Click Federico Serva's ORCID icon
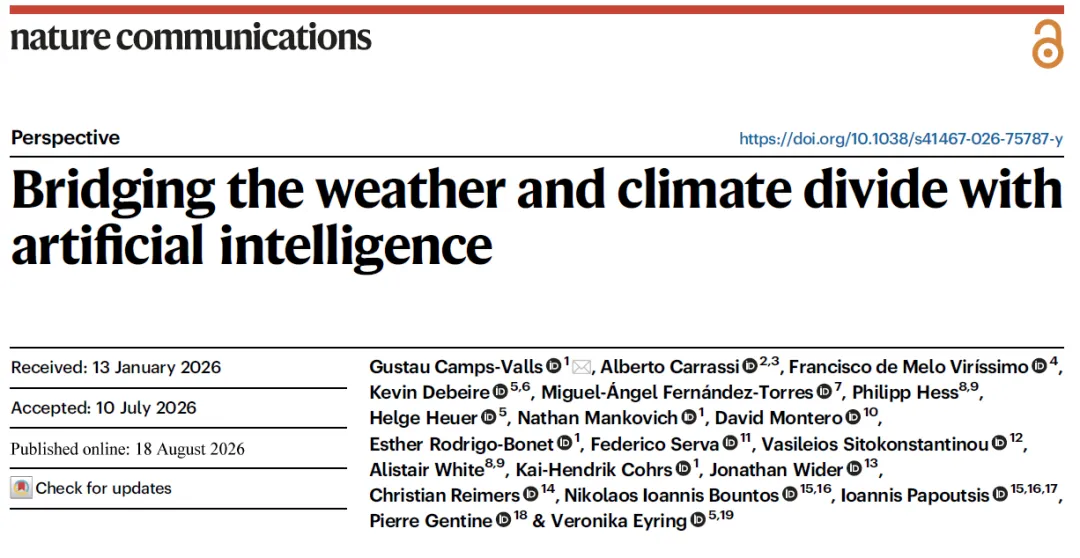Screen dimensions: 1080x558 [730, 444]
